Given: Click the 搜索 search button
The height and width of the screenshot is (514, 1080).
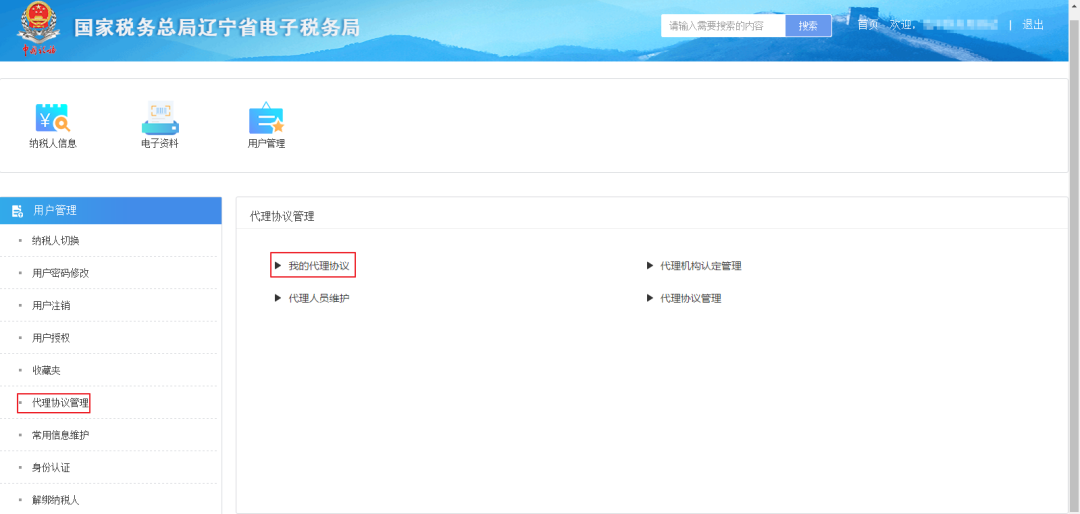Looking at the screenshot, I should click(x=809, y=25).
